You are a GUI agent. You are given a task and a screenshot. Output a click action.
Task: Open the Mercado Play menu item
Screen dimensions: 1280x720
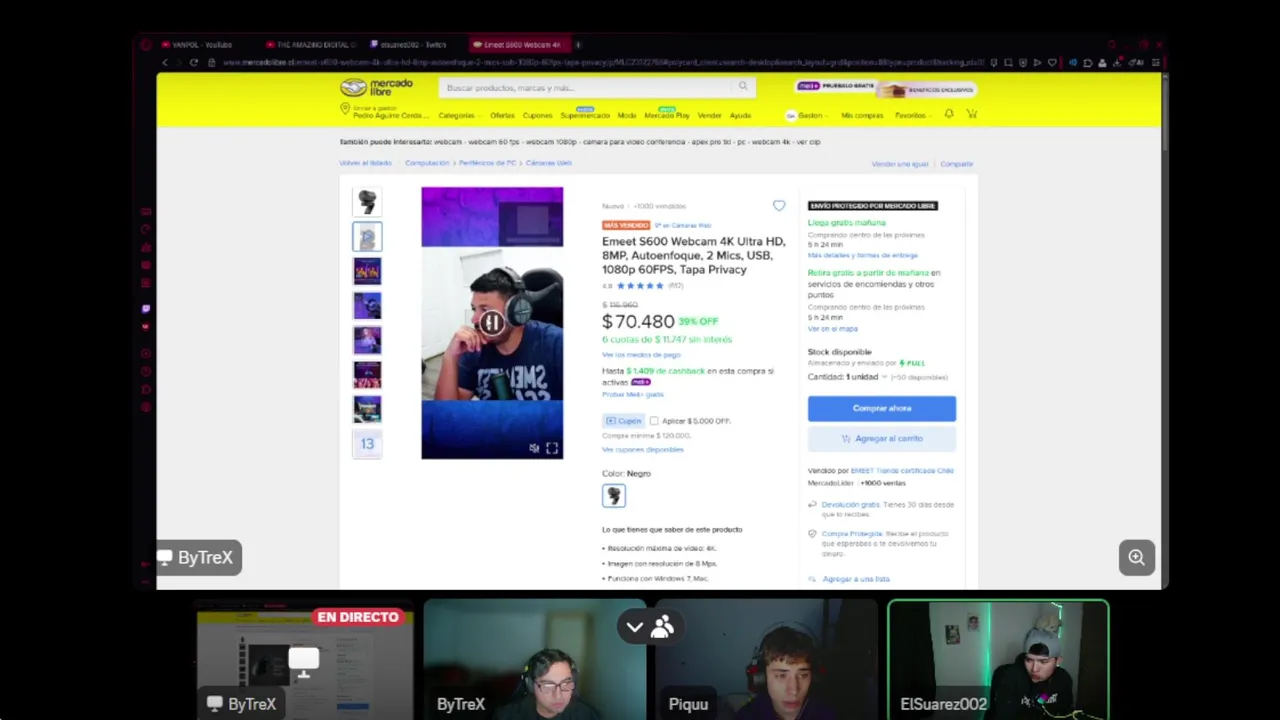[x=667, y=116]
